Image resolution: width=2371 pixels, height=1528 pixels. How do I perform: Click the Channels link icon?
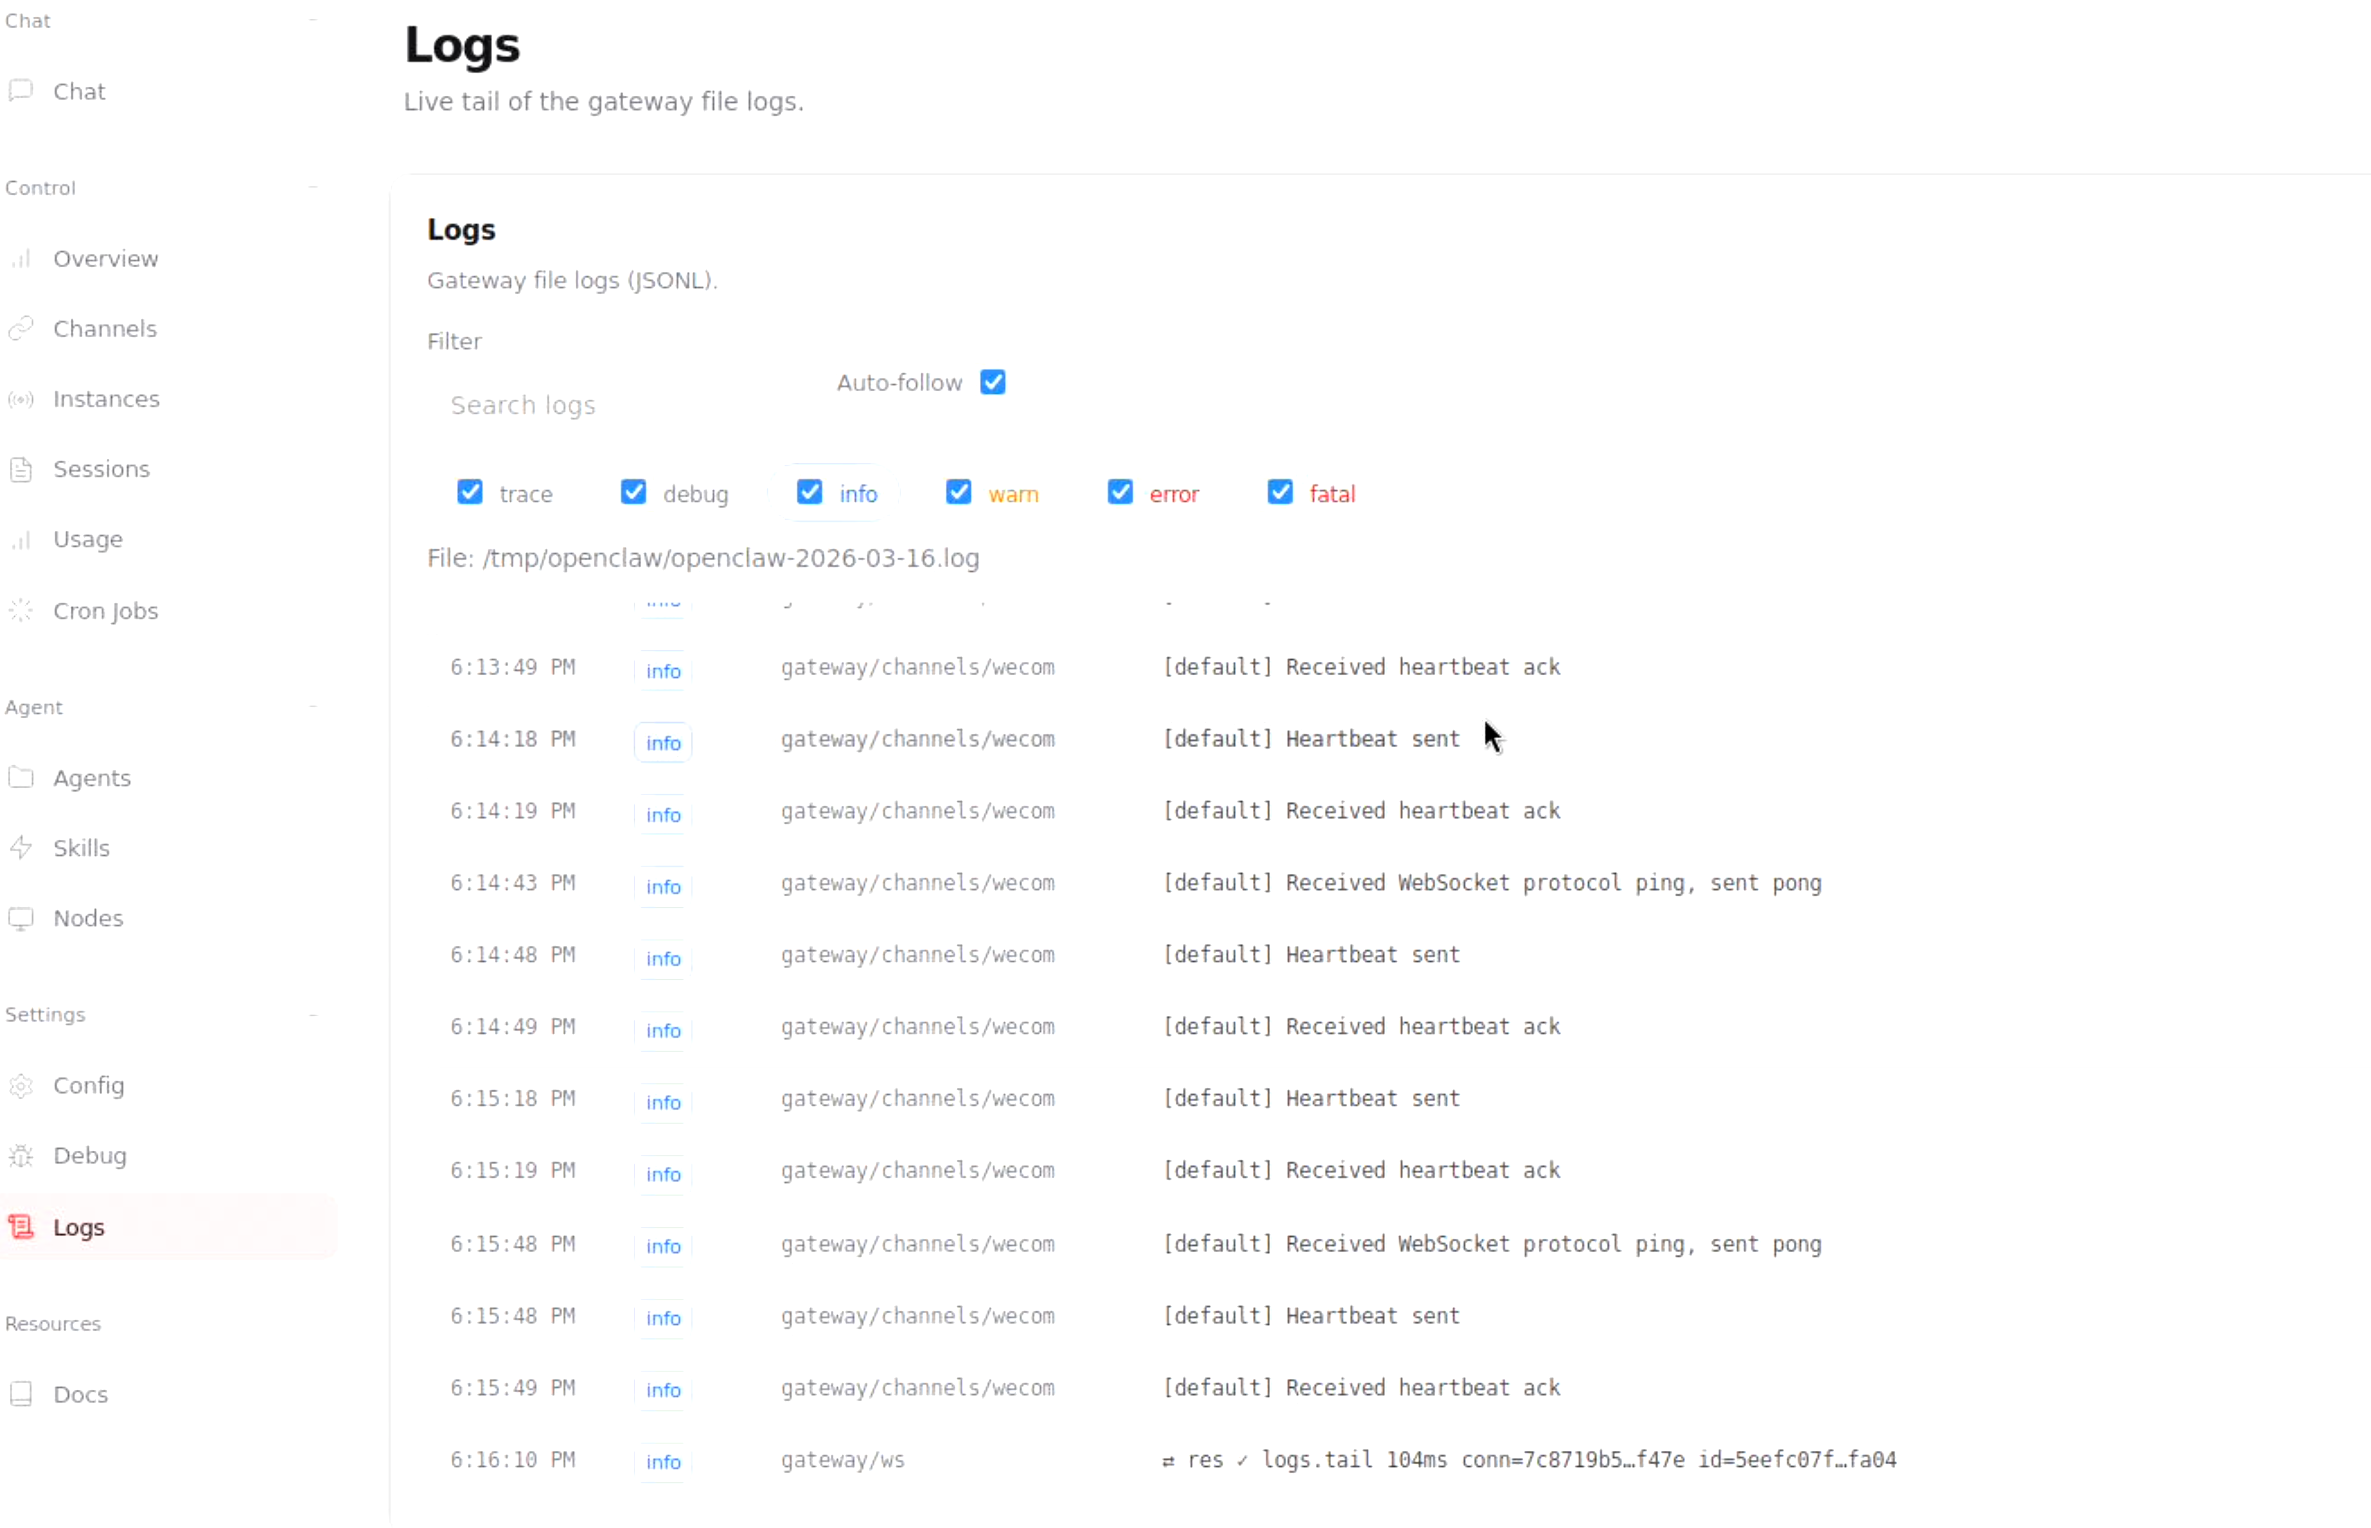(x=21, y=329)
